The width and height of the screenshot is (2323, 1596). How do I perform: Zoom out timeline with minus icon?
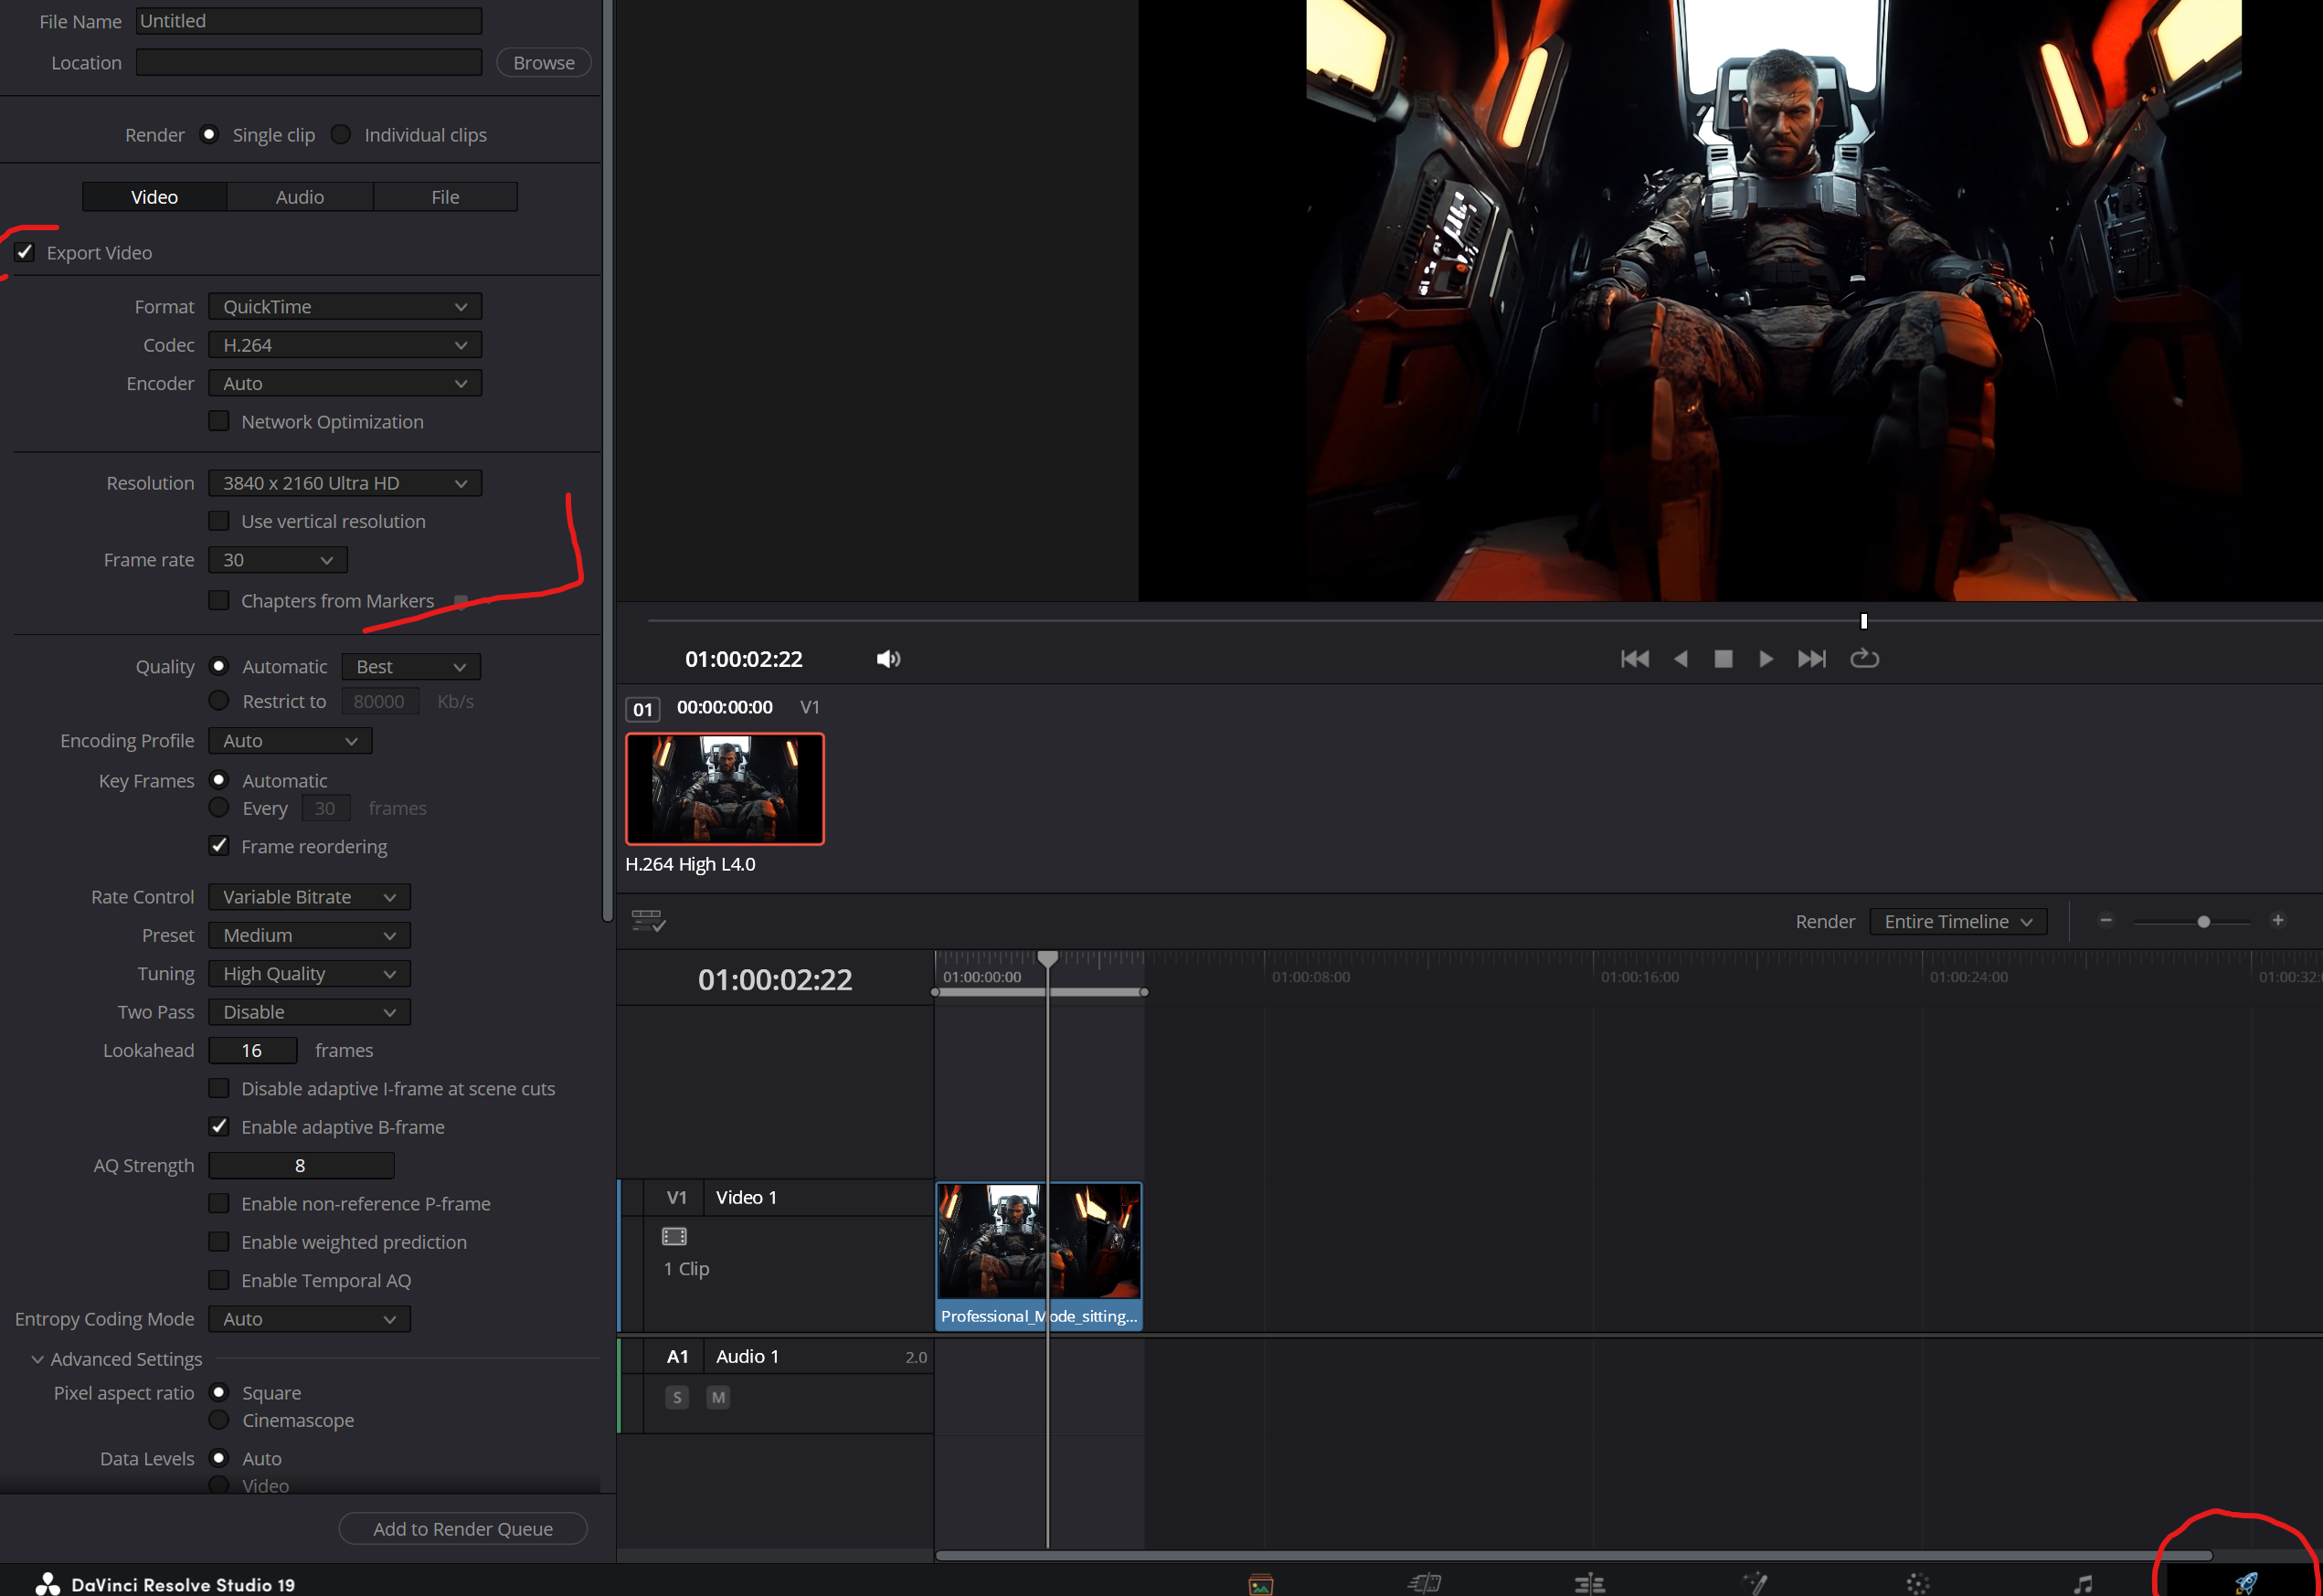pyautogui.click(x=2106, y=920)
